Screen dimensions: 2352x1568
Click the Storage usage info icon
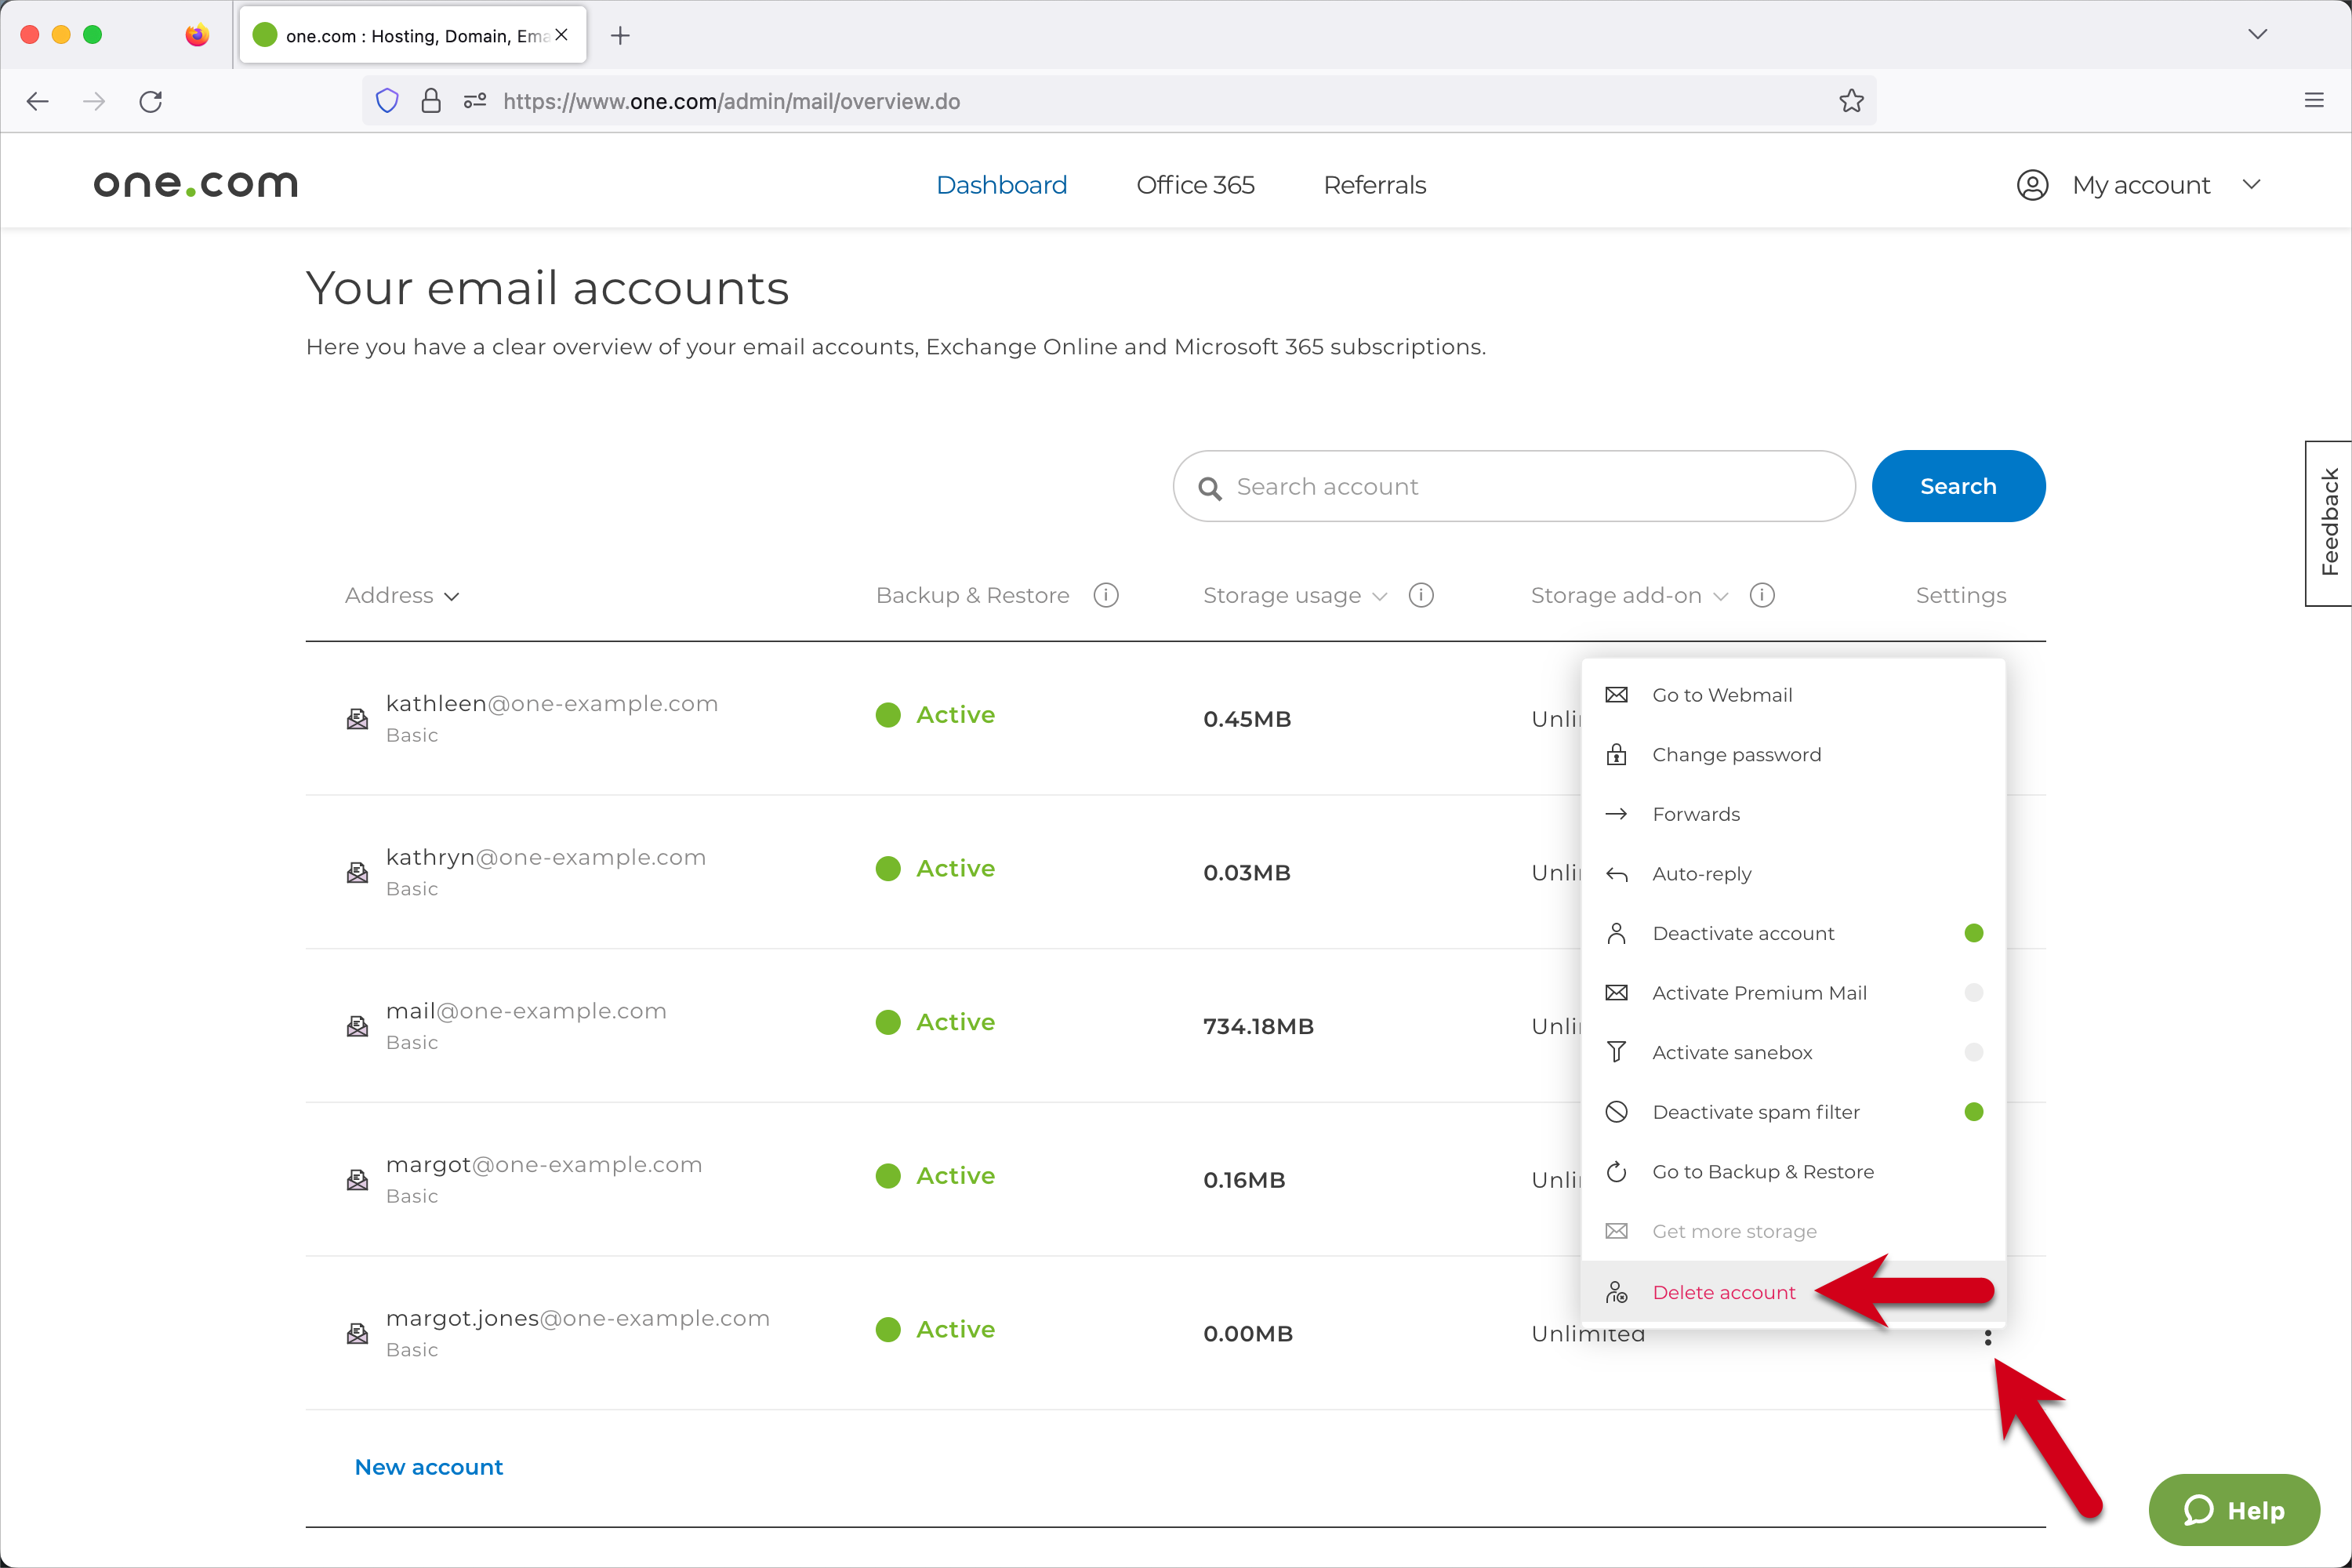tap(1420, 595)
